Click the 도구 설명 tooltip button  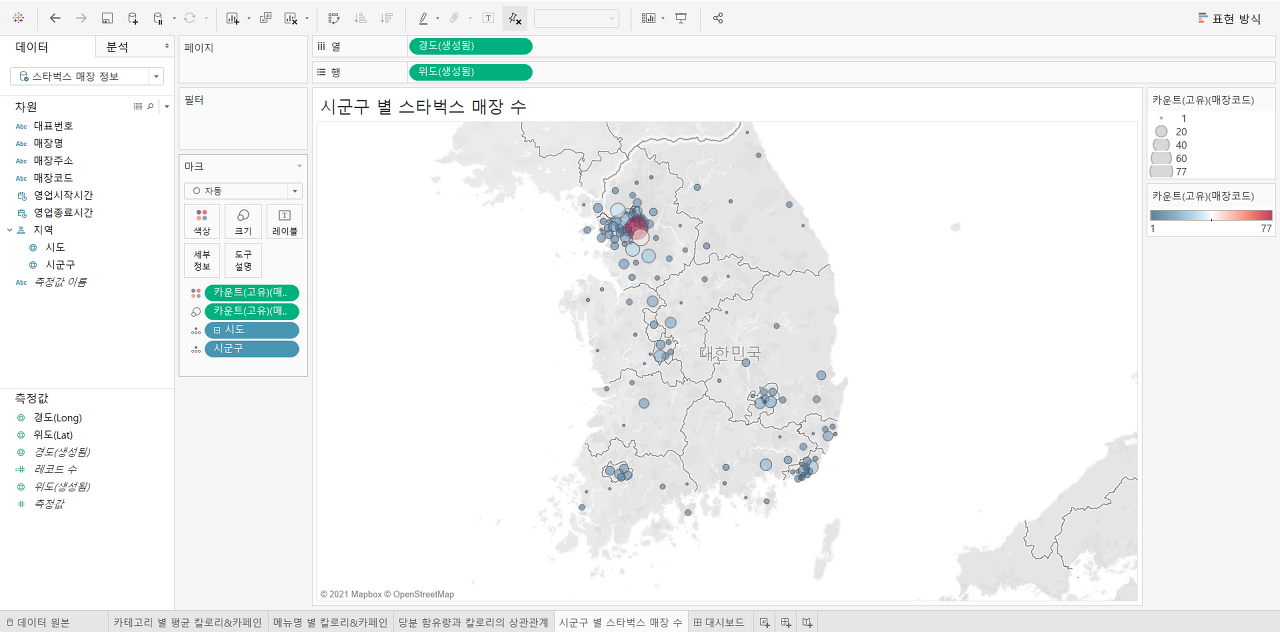point(243,260)
